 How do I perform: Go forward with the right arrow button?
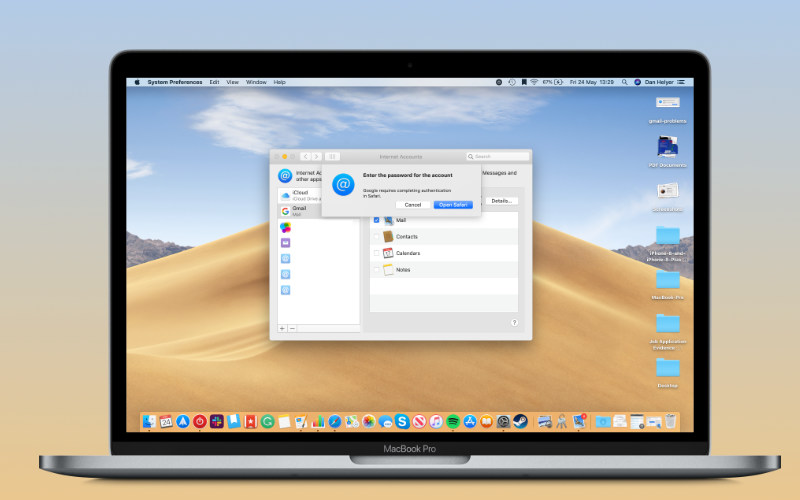click(x=316, y=157)
